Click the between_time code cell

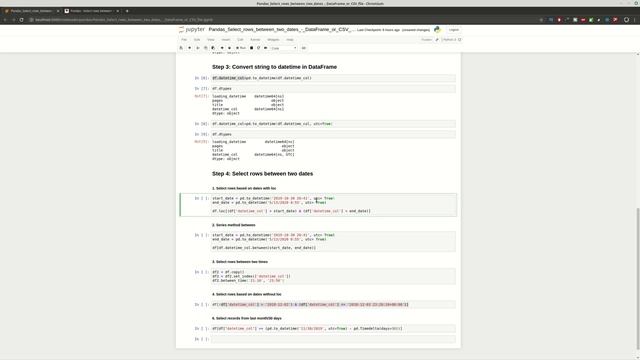[333, 276]
